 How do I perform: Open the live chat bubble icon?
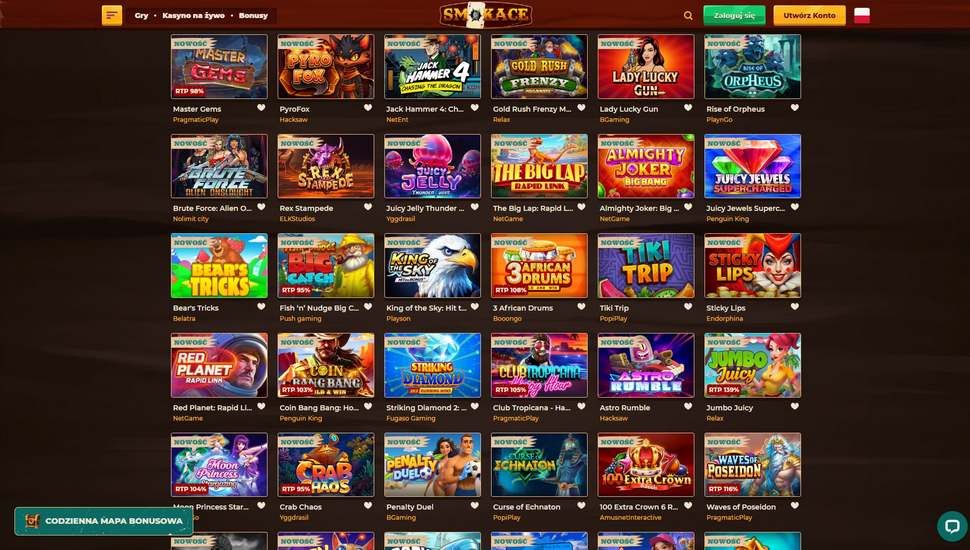click(x=952, y=525)
